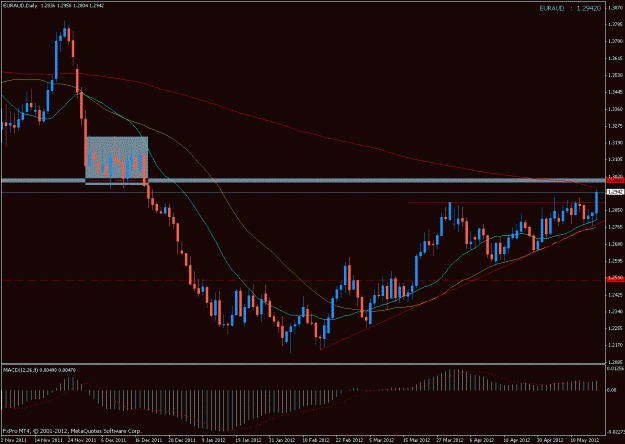The height and width of the screenshot is (444, 625).
Task: Click the 2 Nov 2011 date label
Action: click(x=13, y=440)
